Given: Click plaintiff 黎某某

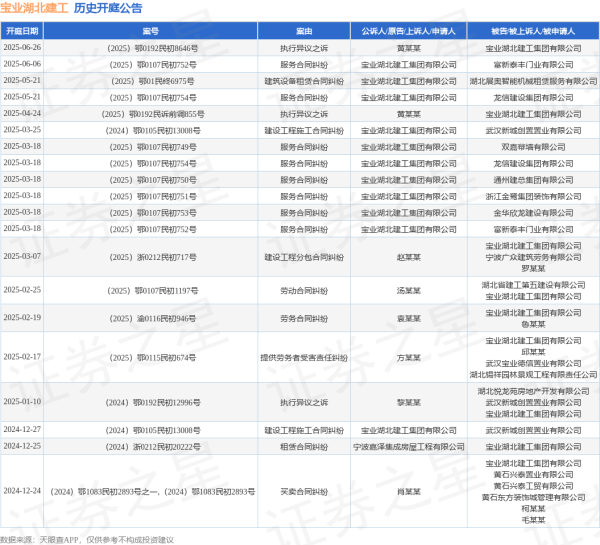Looking at the screenshot, I should click(x=409, y=403).
